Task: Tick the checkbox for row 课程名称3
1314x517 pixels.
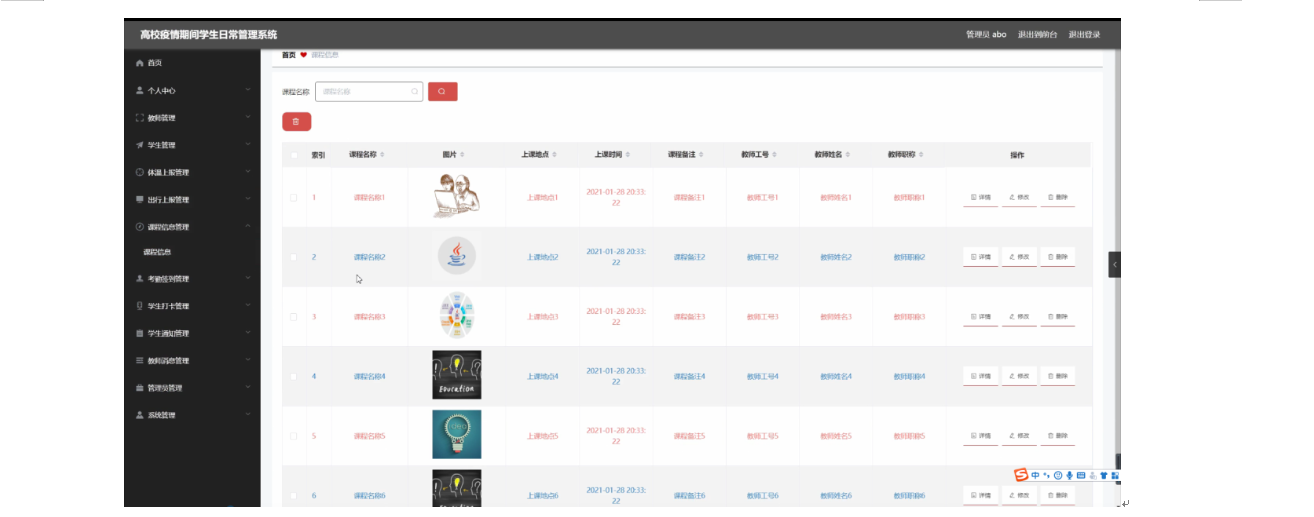Action: 294,316
